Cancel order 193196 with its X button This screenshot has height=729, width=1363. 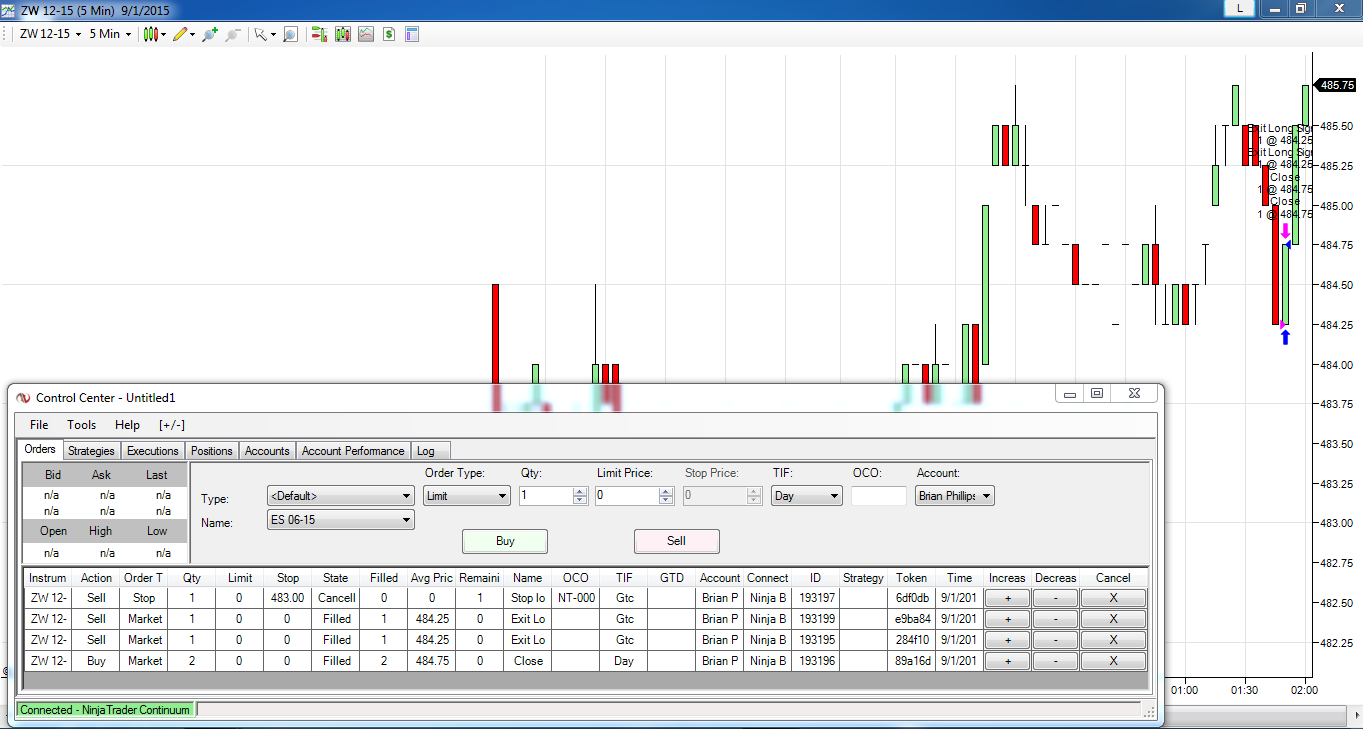[x=1113, y=661]
